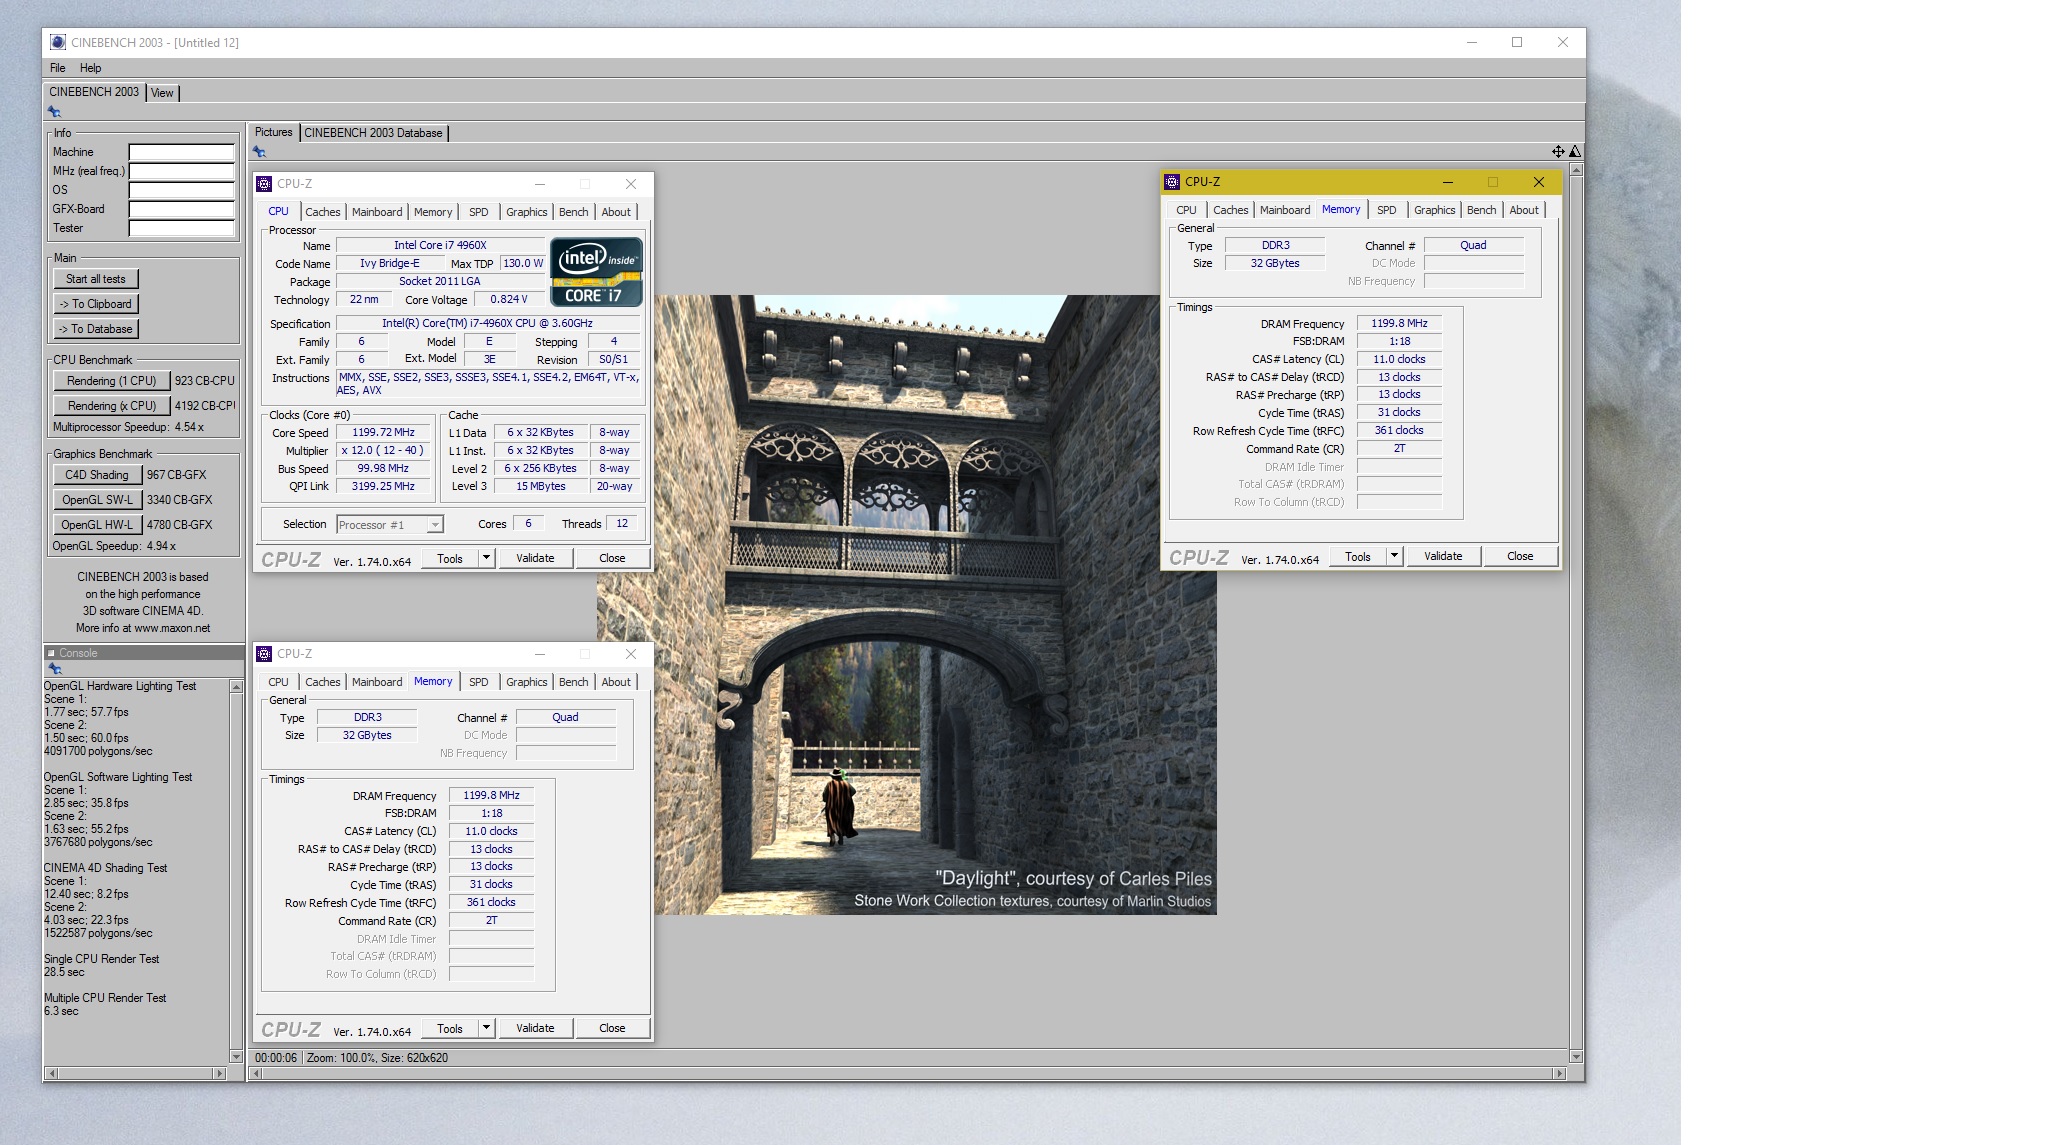Click the Console vertical scrollbar down arrow
Screen dimensions: 2064x1145
click(236, 1056)
